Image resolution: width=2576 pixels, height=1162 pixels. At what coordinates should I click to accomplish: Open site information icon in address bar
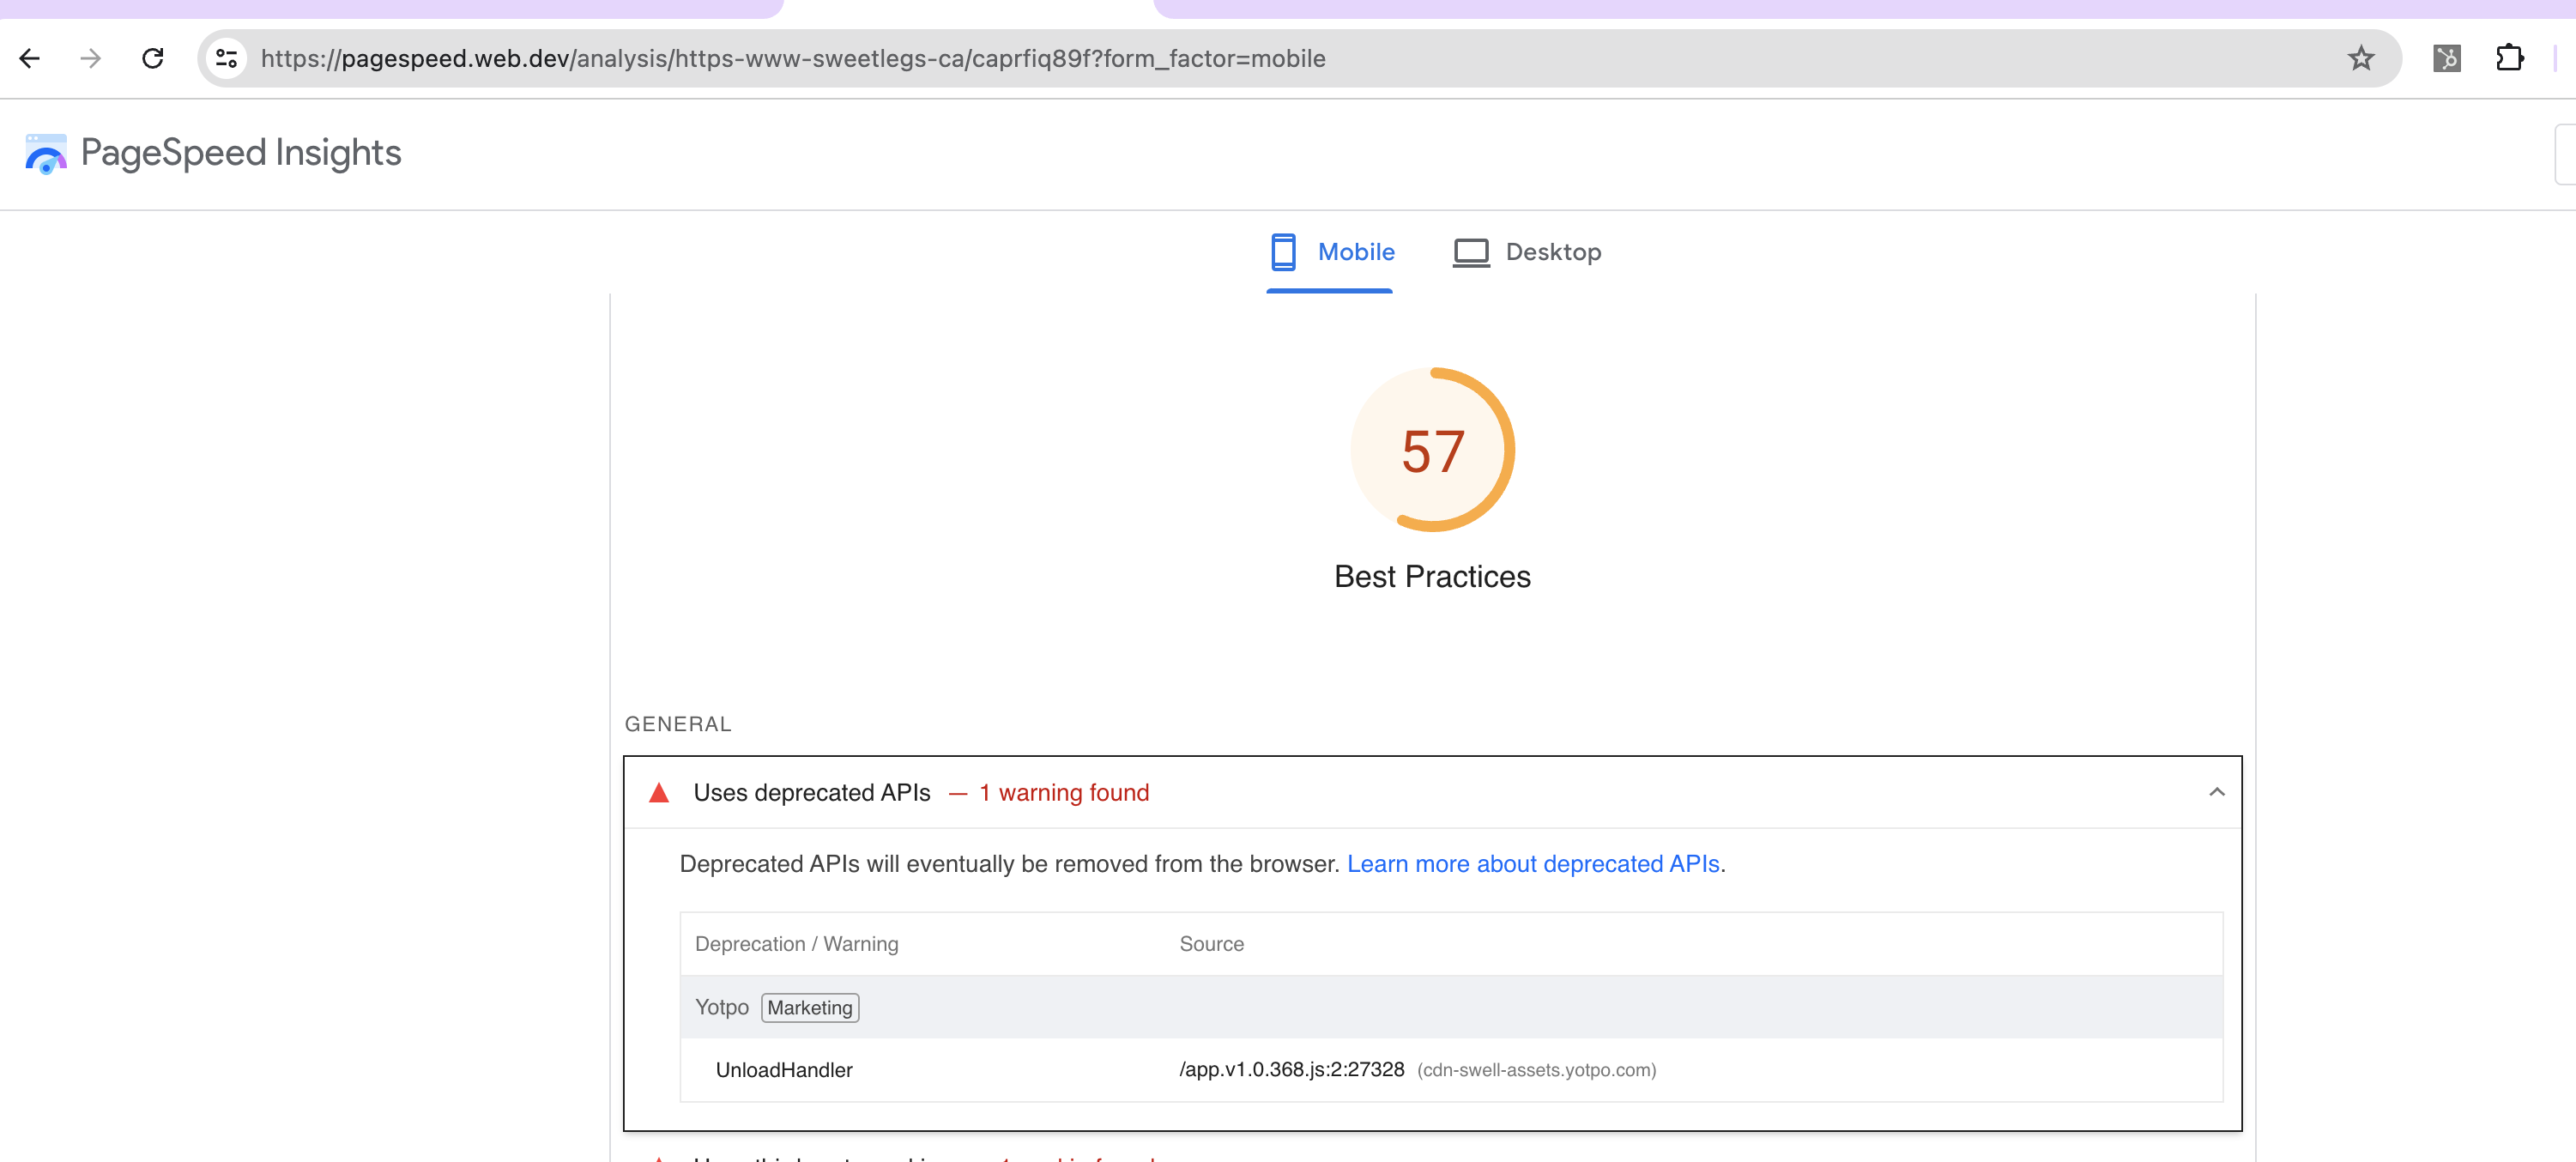pos(227,59)
